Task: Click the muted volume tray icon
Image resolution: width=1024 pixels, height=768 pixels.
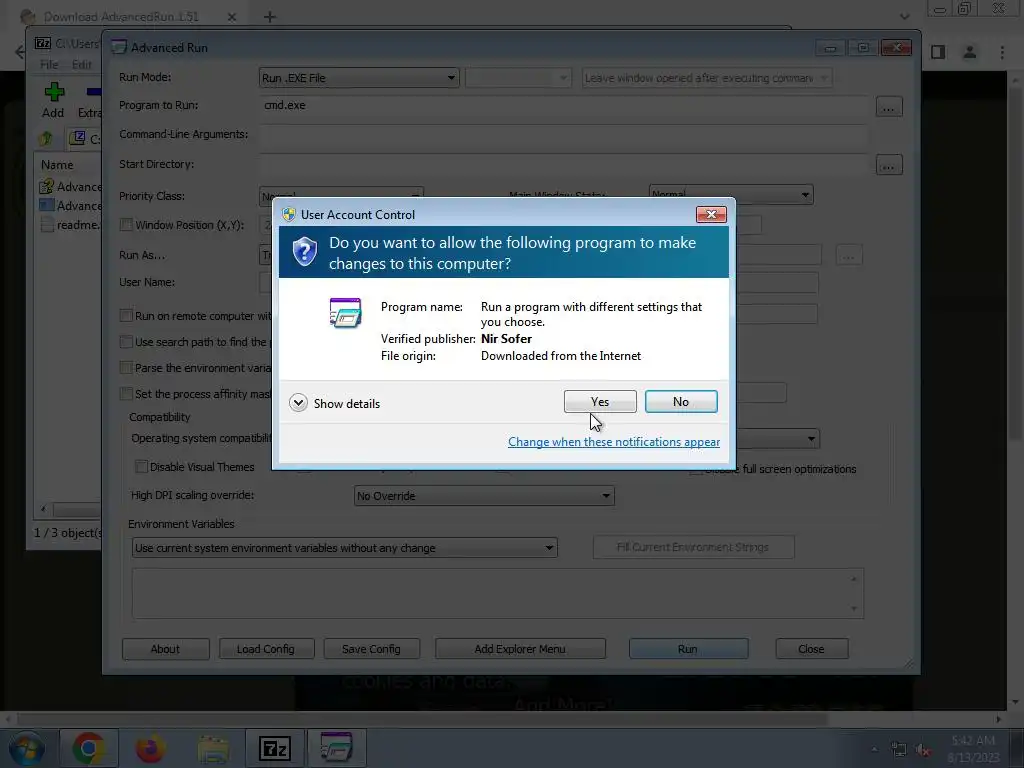Action: click(923, 750)
